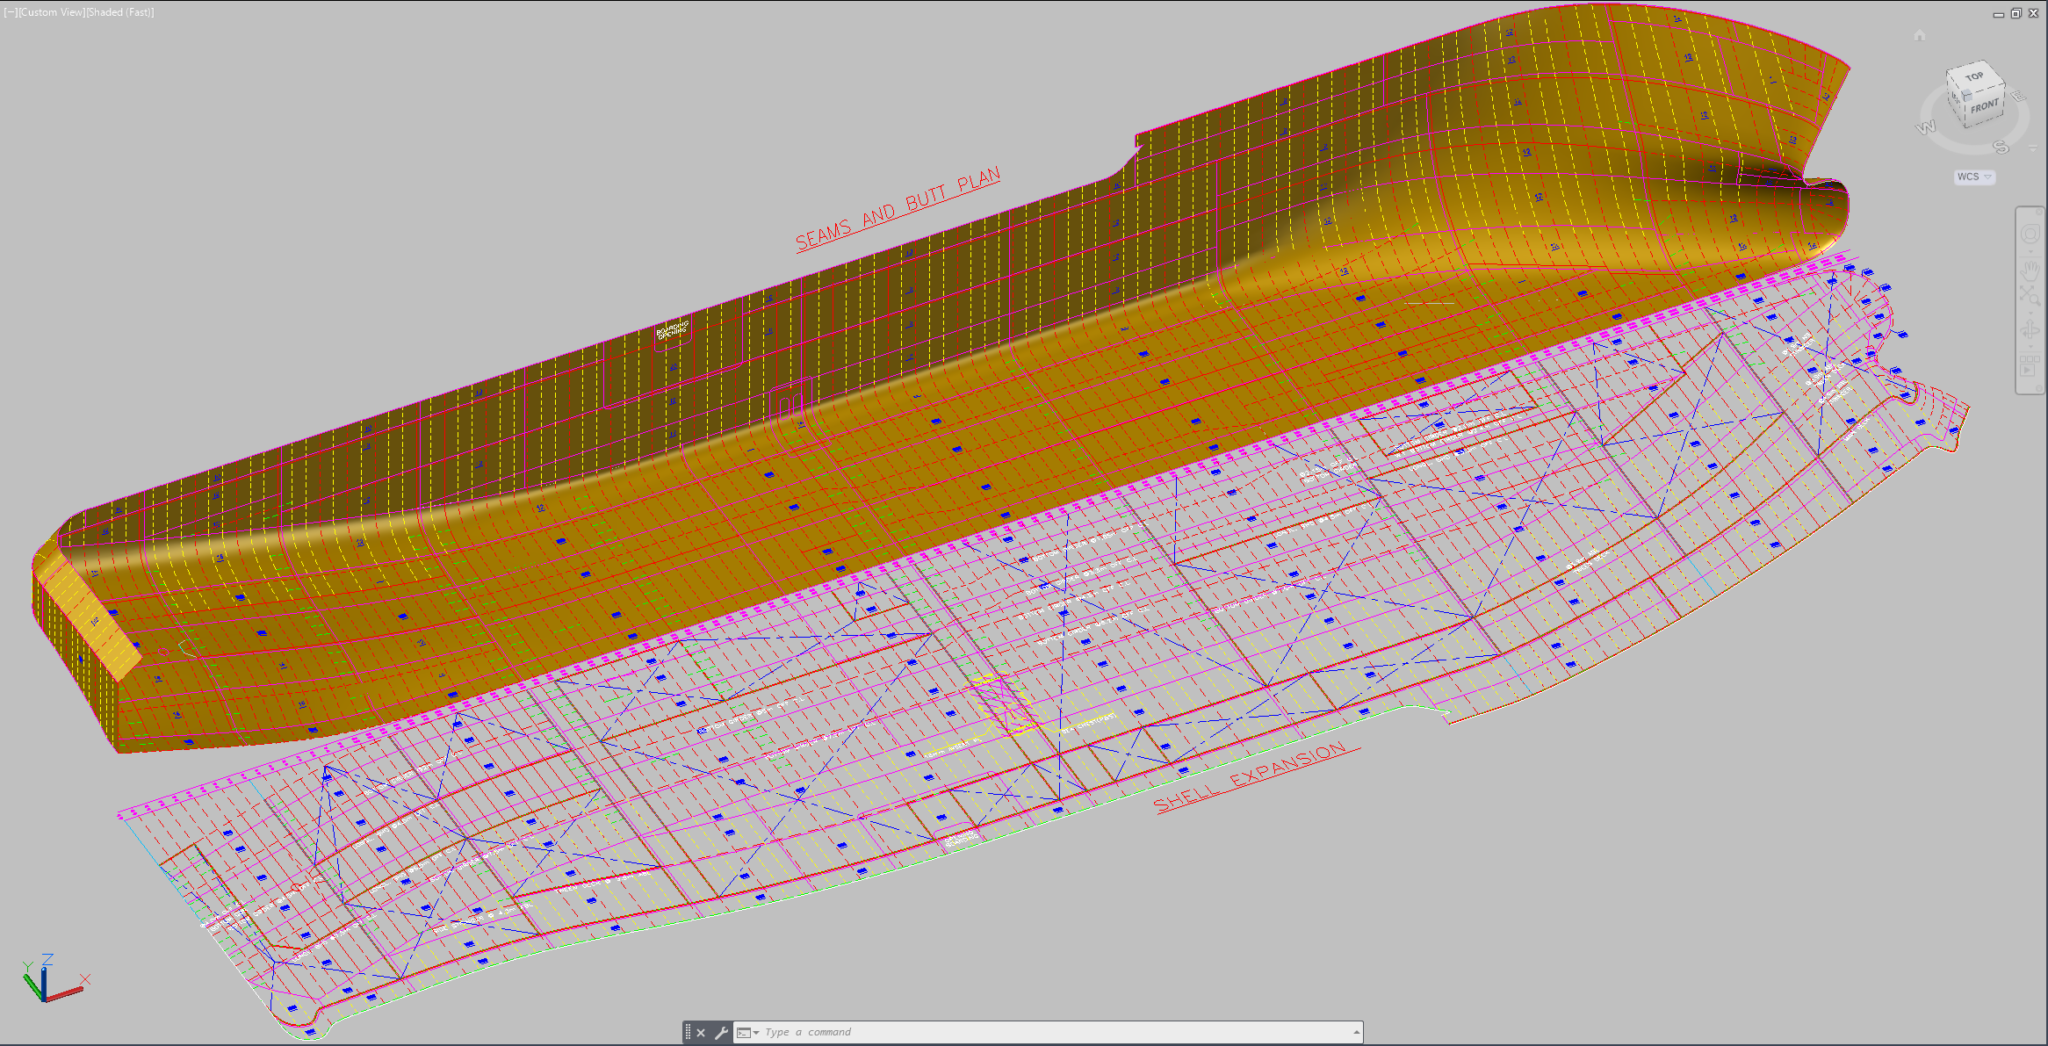This screenshot has height=1046, width=2048.
Task: Click the ViewCube home icon
Action: tap(1919, 36)
